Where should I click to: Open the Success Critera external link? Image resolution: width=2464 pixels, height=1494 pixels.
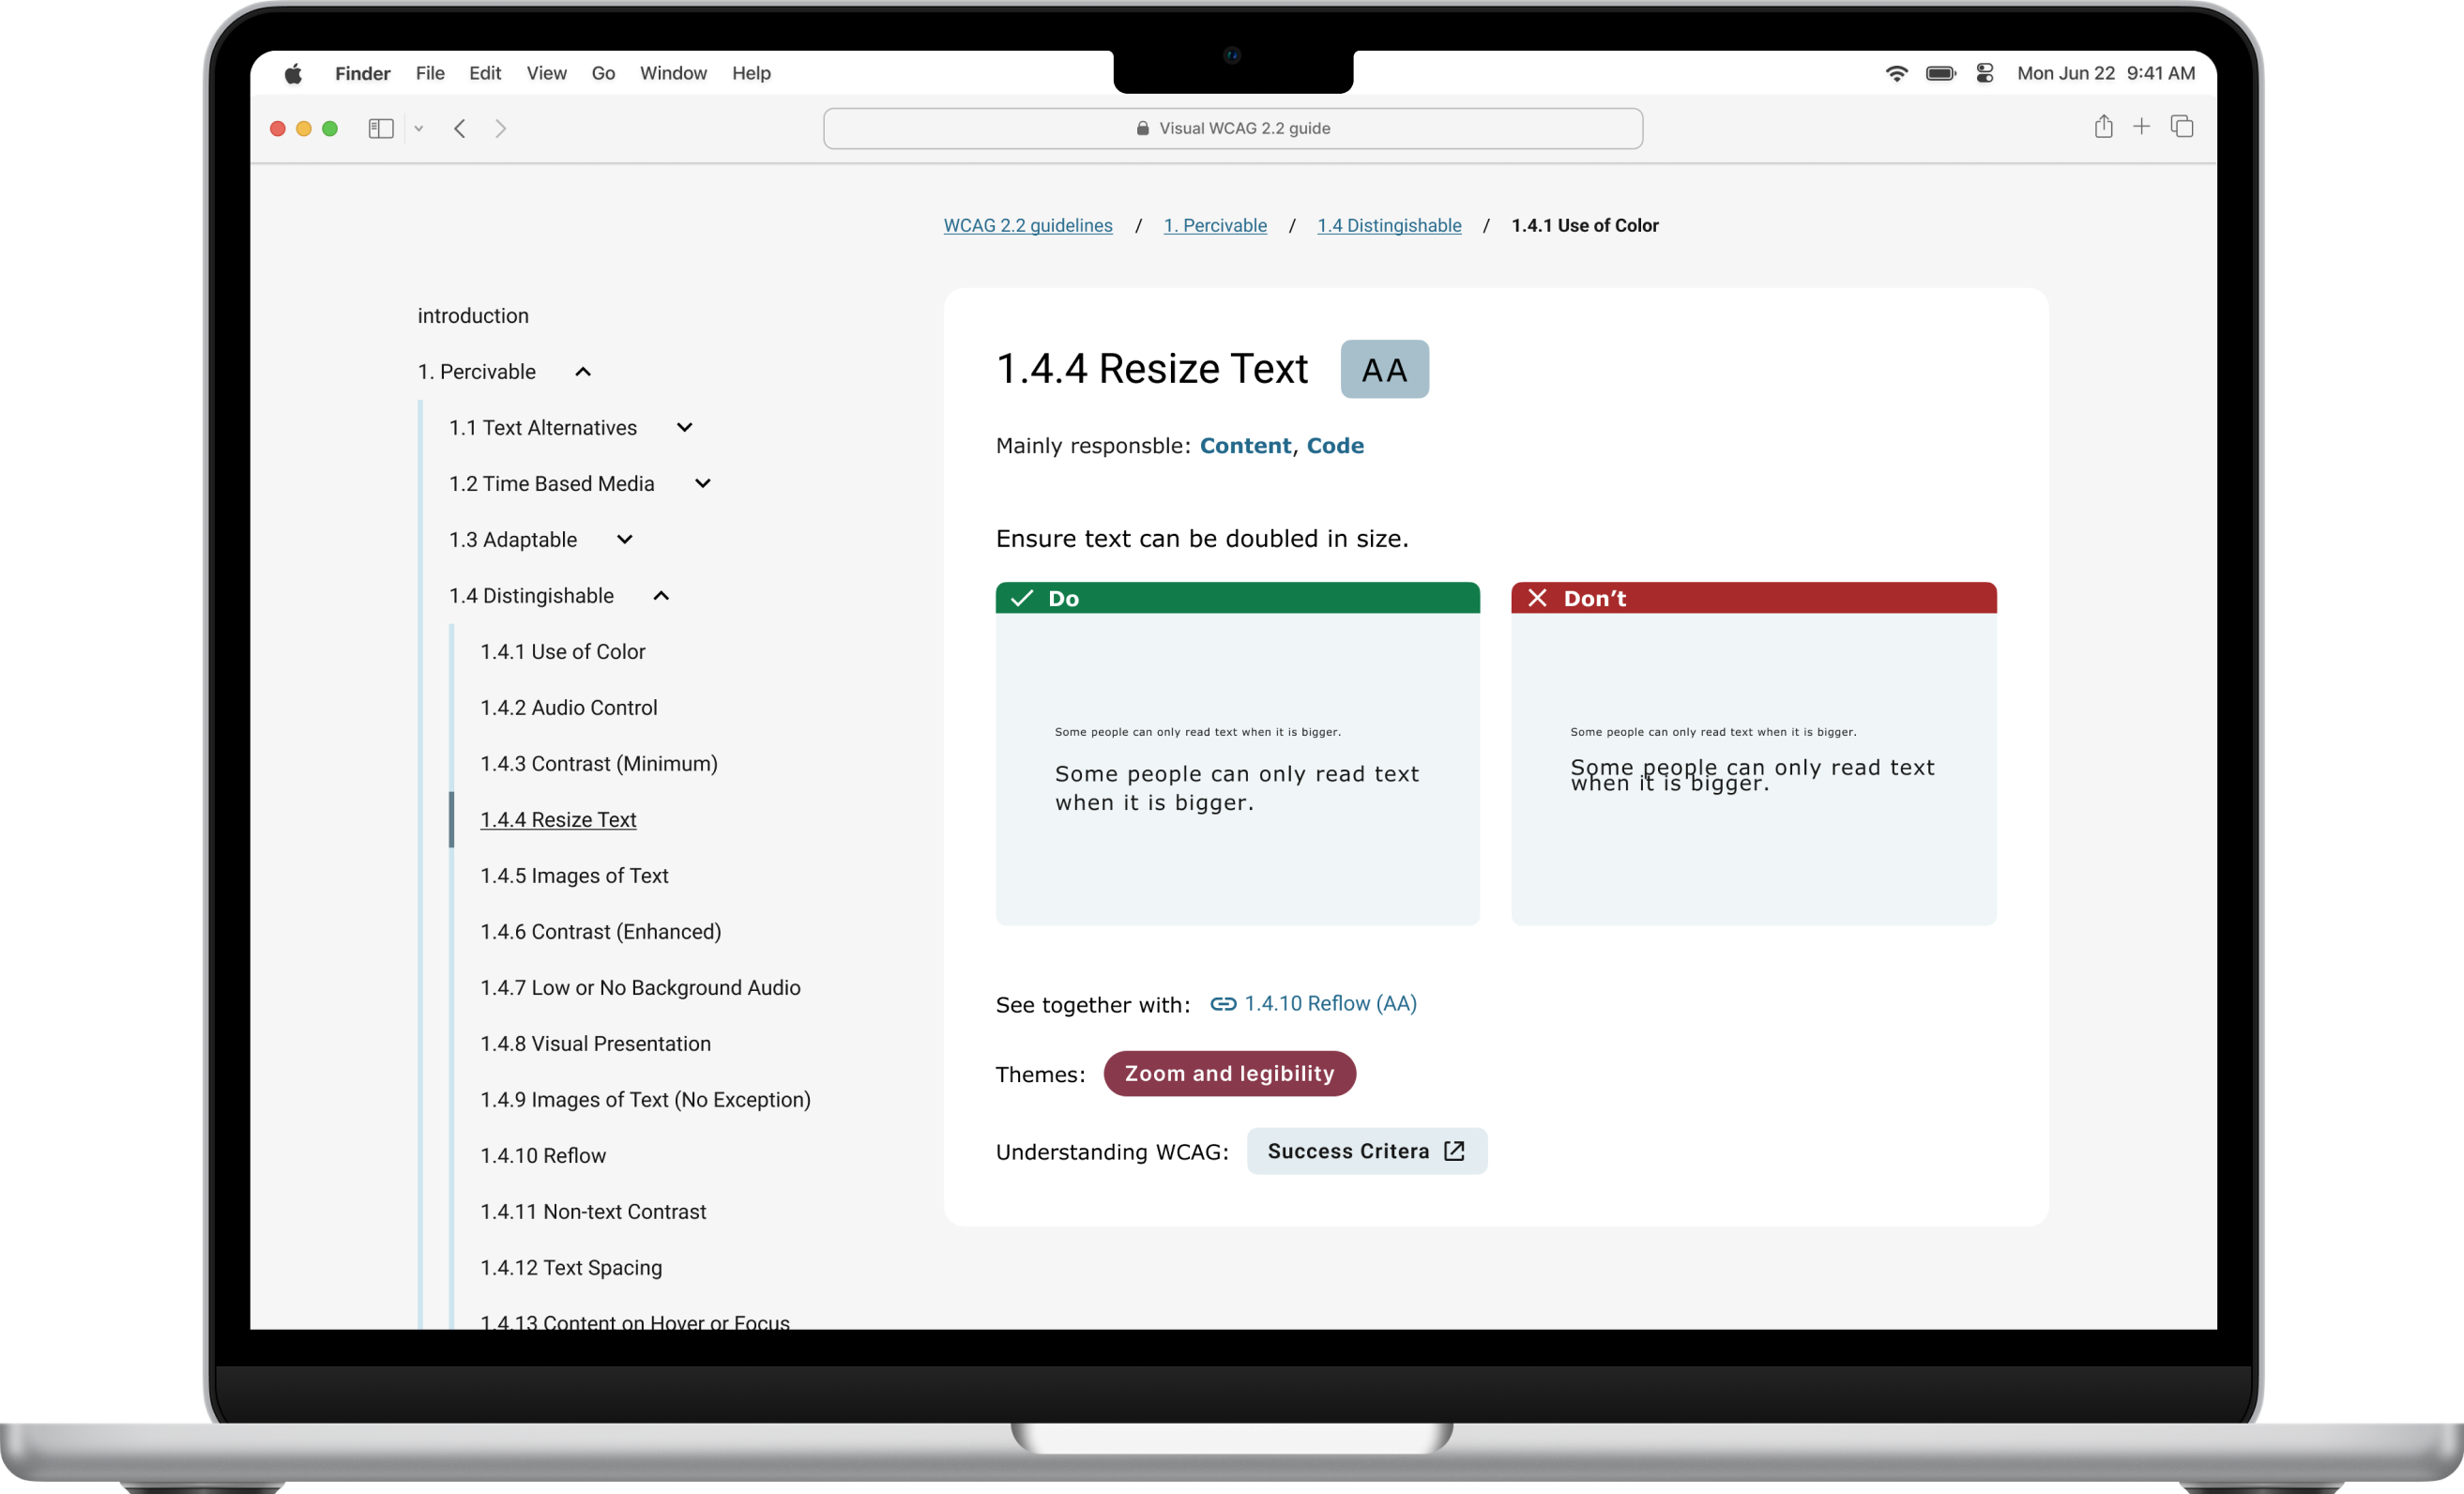tap(1366, 1151)
